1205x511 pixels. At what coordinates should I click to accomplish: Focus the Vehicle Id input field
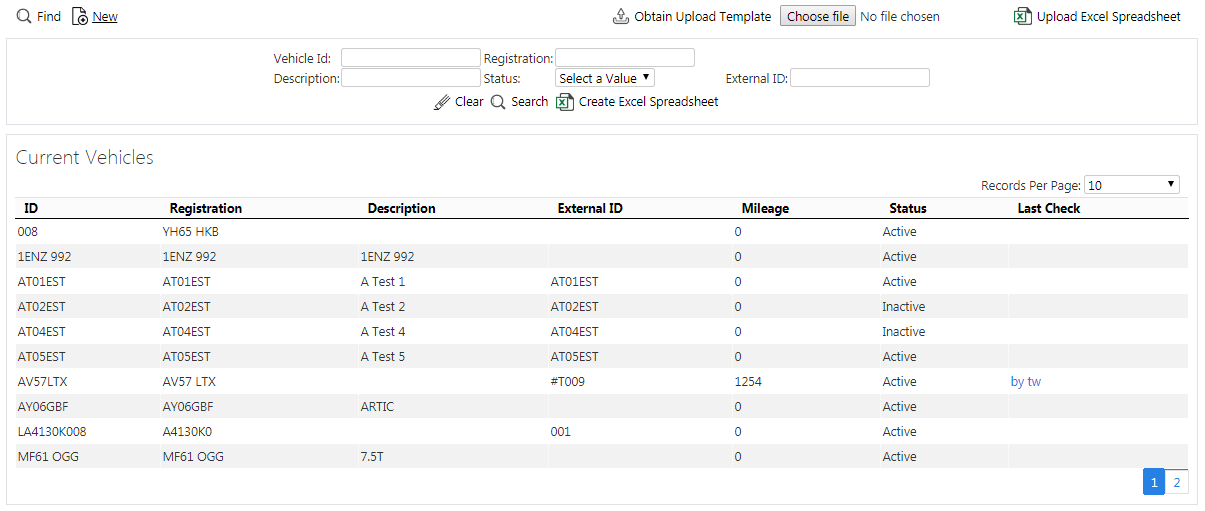(x=410, y=58)
